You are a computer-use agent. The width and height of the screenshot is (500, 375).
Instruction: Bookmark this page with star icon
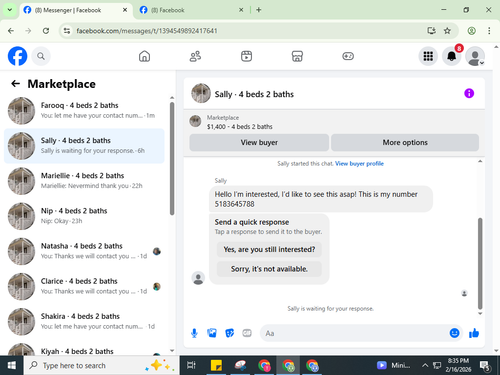447,31
